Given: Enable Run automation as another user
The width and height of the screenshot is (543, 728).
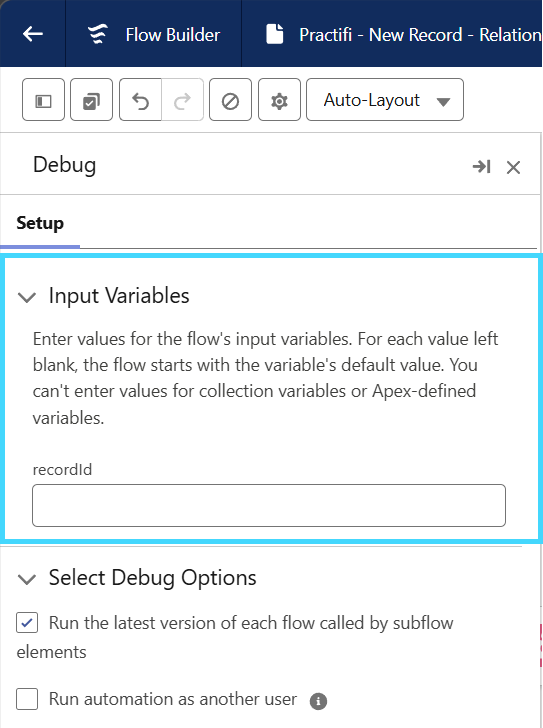Looking at the screenshot, I should (x=27, y=699).
